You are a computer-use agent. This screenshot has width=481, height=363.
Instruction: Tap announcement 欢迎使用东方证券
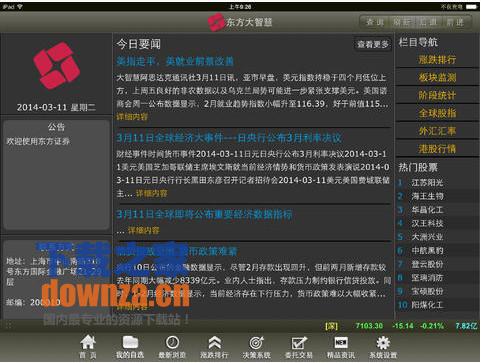(38, 141)
